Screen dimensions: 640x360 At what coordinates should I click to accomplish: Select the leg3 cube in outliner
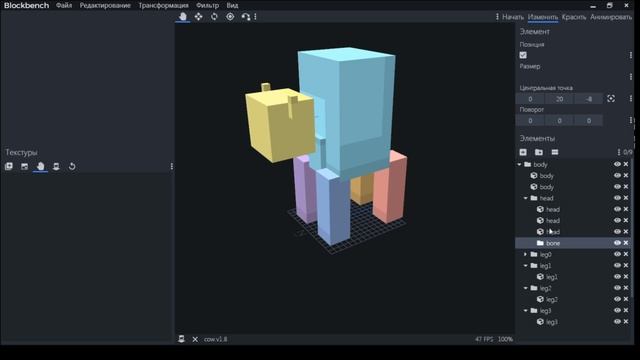pyautogui.click(x=573, y=322)
